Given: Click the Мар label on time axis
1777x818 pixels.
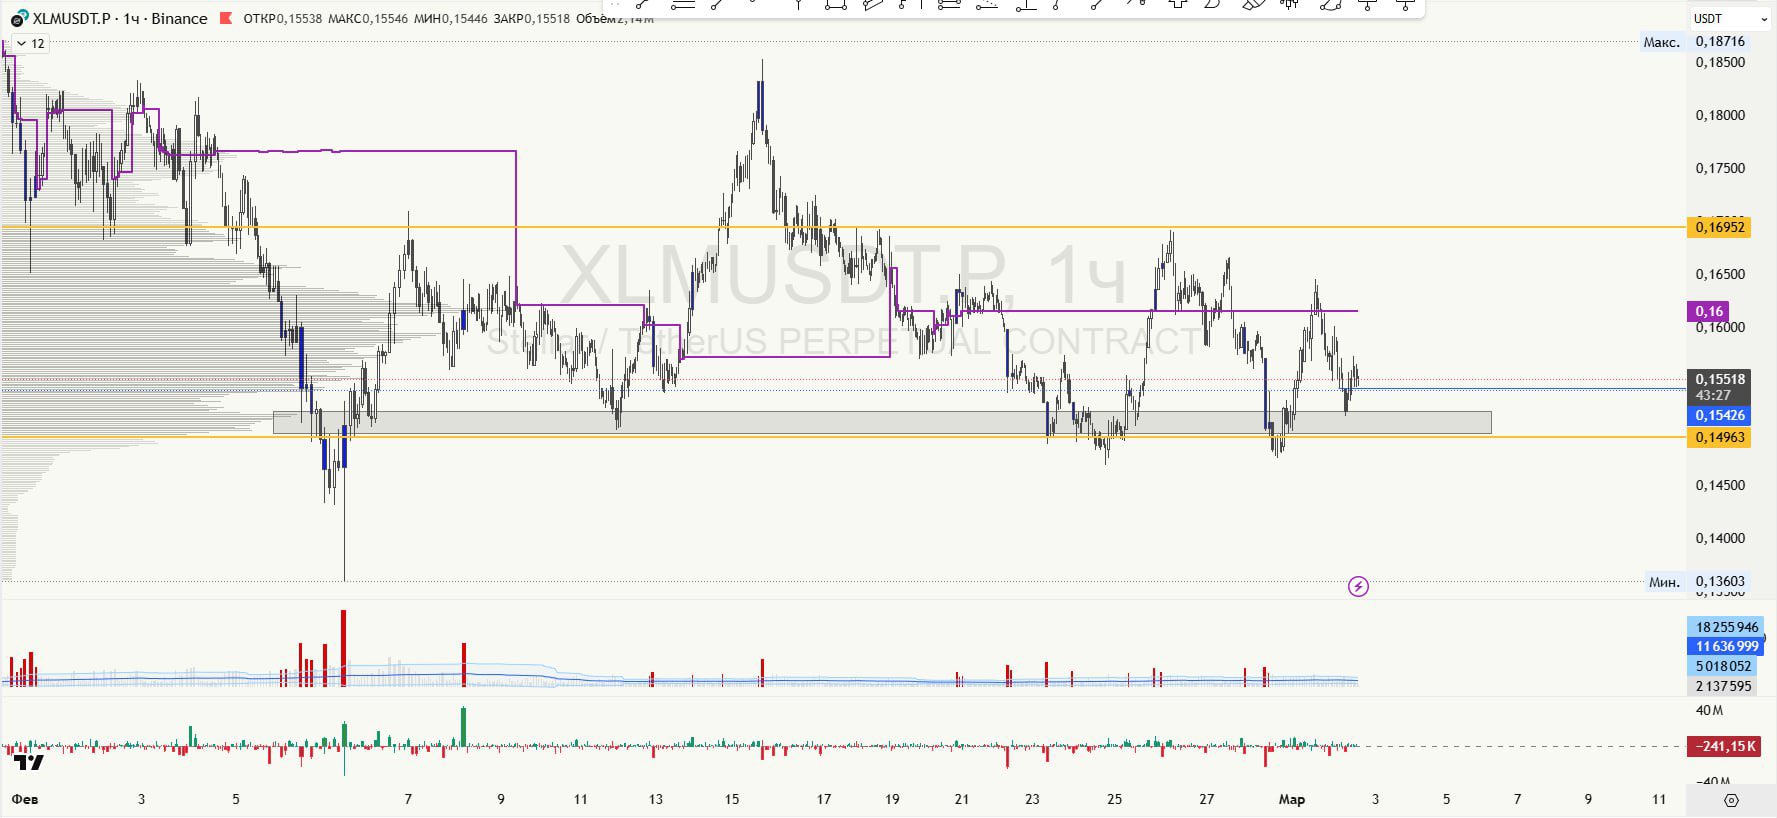Looking at the screenshot, I should (1292, 799).
